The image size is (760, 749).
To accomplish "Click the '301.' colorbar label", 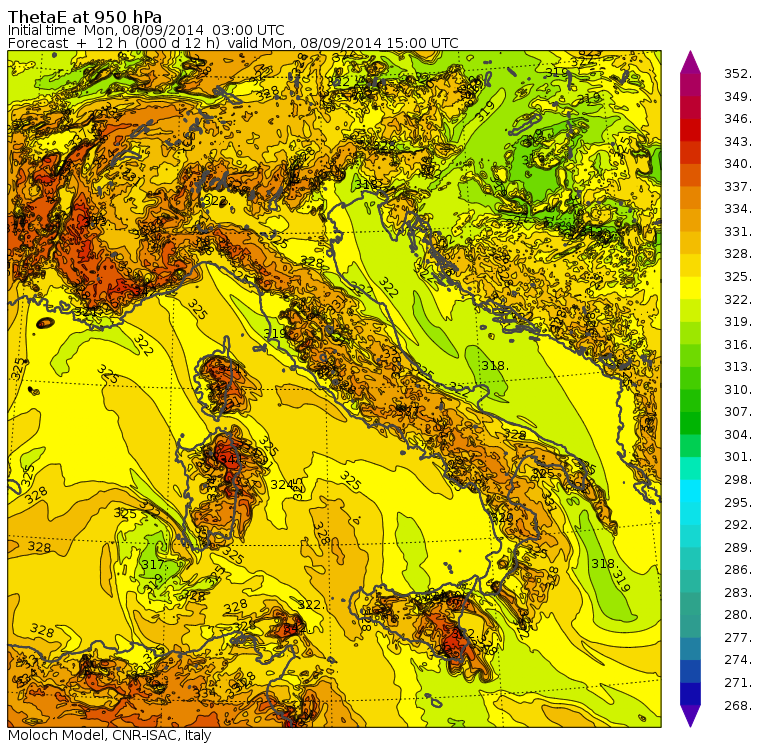I will 738,457.
